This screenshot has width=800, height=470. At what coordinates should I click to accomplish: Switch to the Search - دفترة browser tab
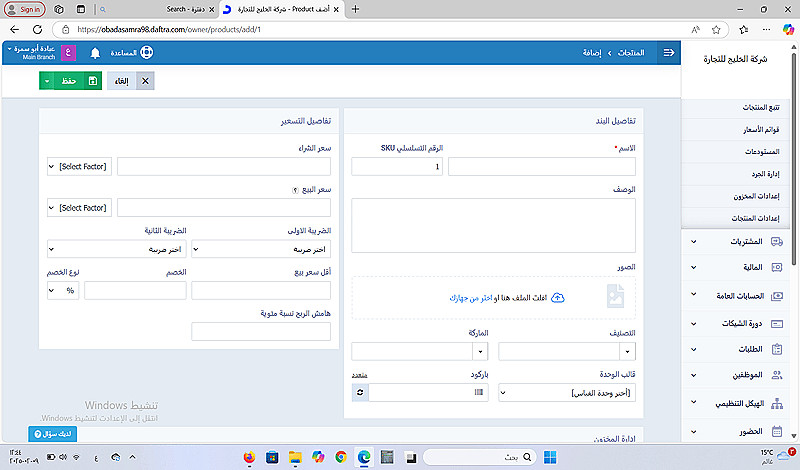point(185,9)
